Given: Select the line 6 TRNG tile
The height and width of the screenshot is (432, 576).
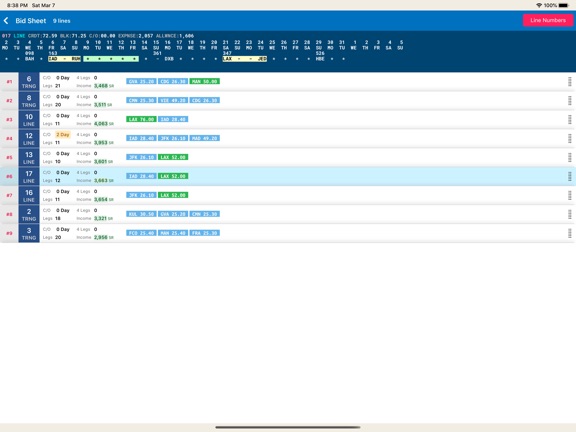Looking at the screenshot, I should coord(29,82).
